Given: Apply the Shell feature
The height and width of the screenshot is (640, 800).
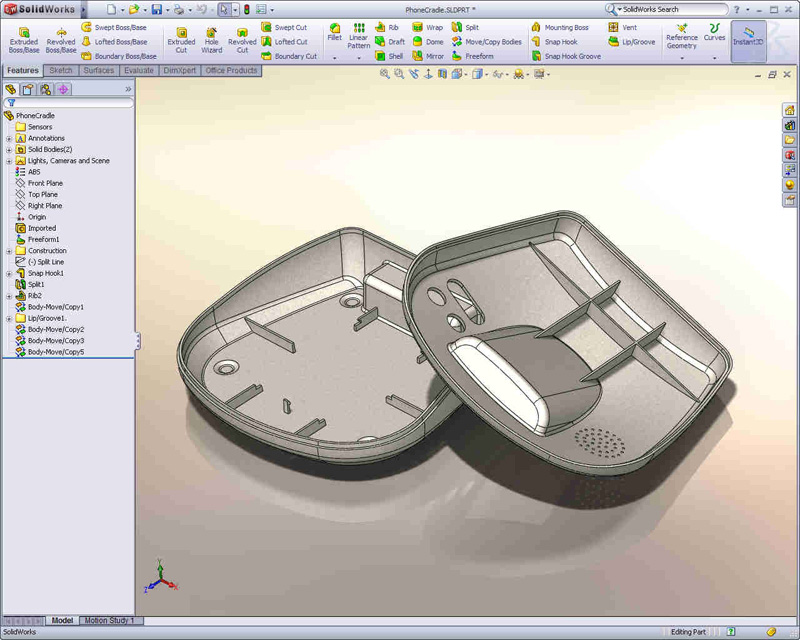Looking at the screenshot, I should [x=389, y=57].
